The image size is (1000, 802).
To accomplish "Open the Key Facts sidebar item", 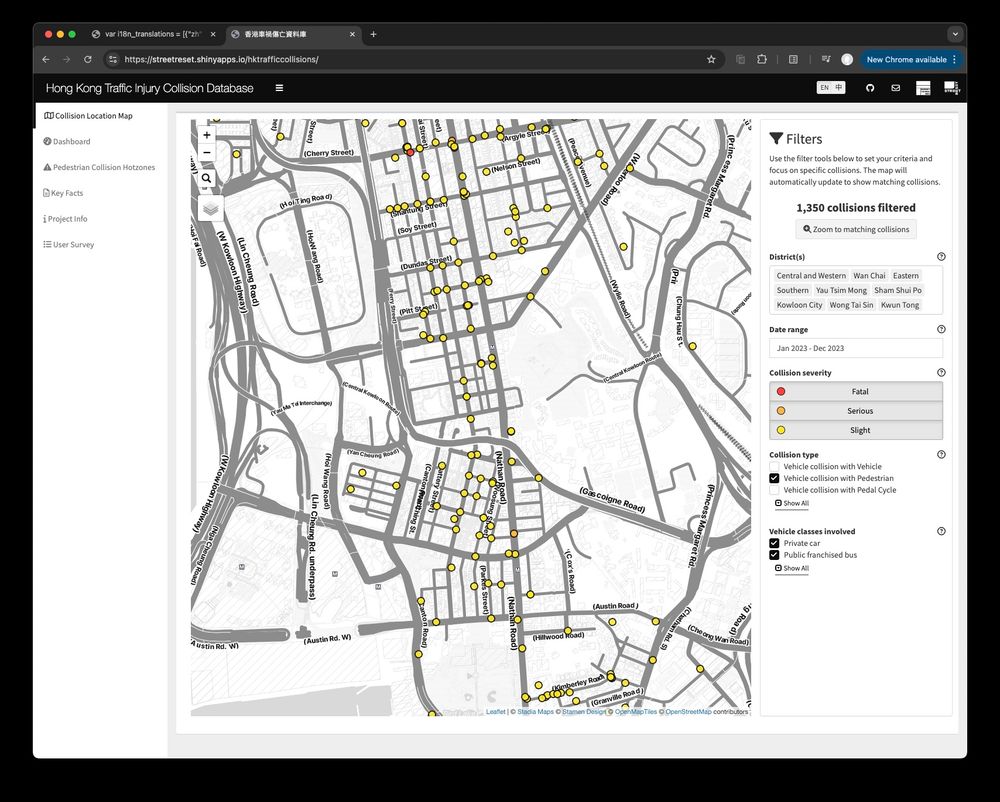I will coord(62,193).
